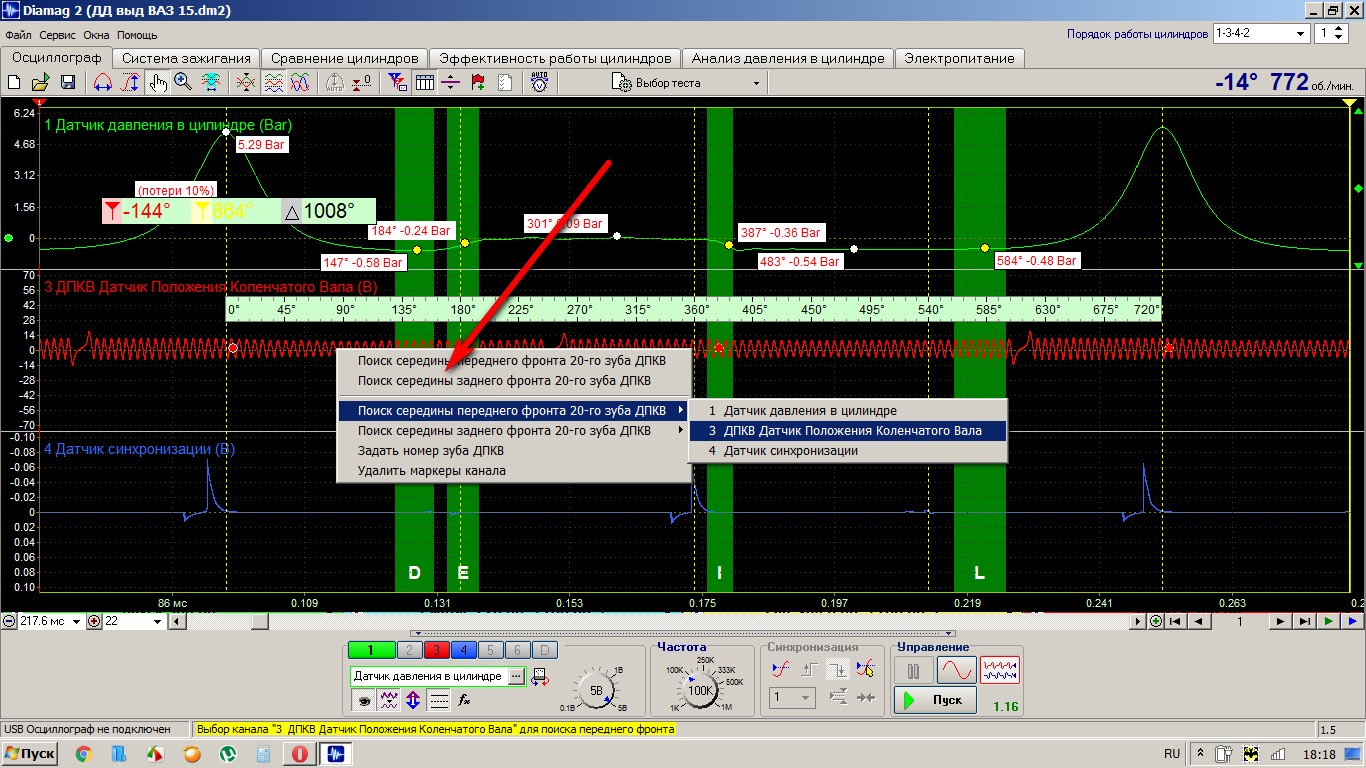Select Удалить маркеры канала menu entry
This screenshot has width=1366, height=768.
[513, 471]
